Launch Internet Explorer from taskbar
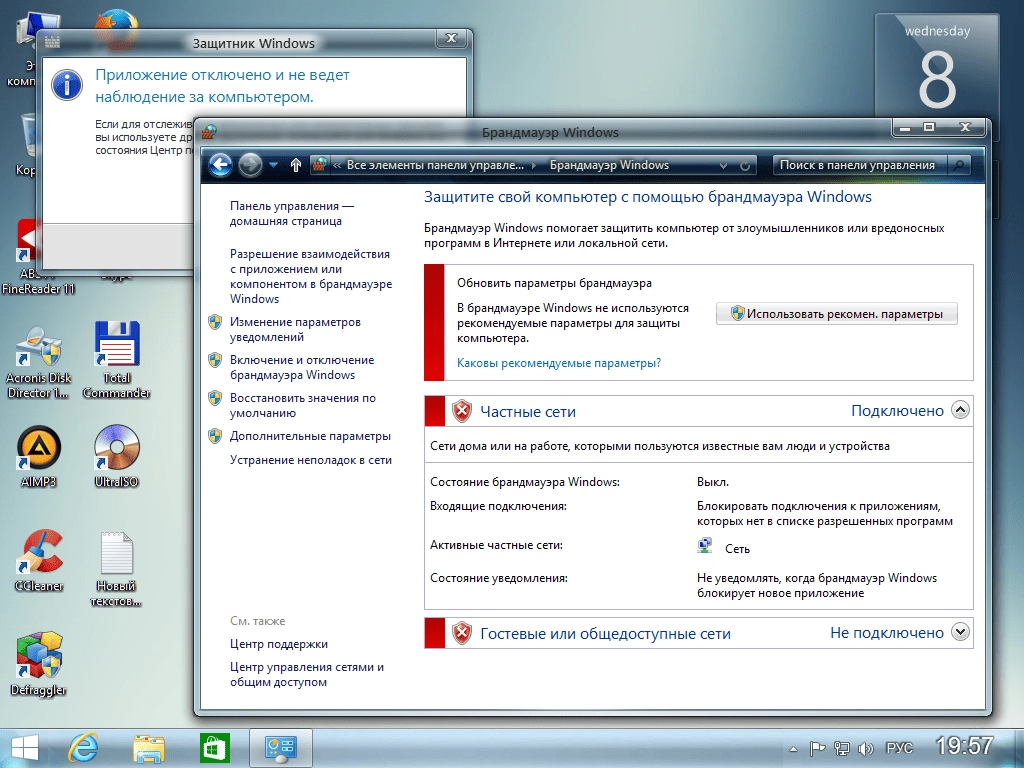 (x=84, y=748)
